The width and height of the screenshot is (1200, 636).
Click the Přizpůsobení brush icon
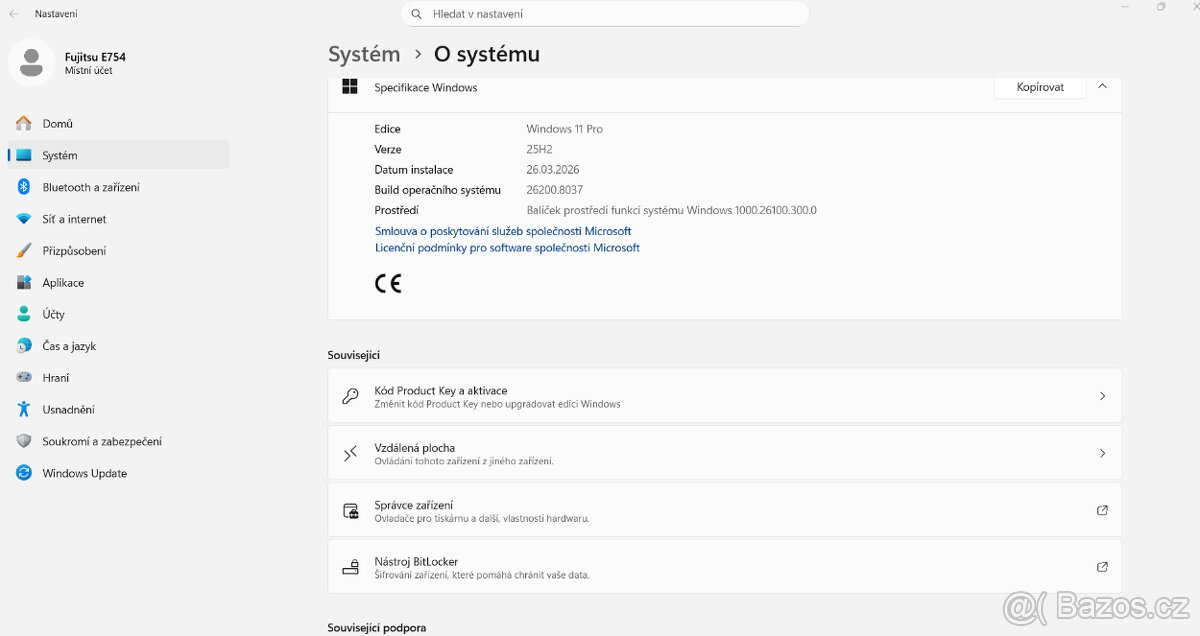pos(24,251)
